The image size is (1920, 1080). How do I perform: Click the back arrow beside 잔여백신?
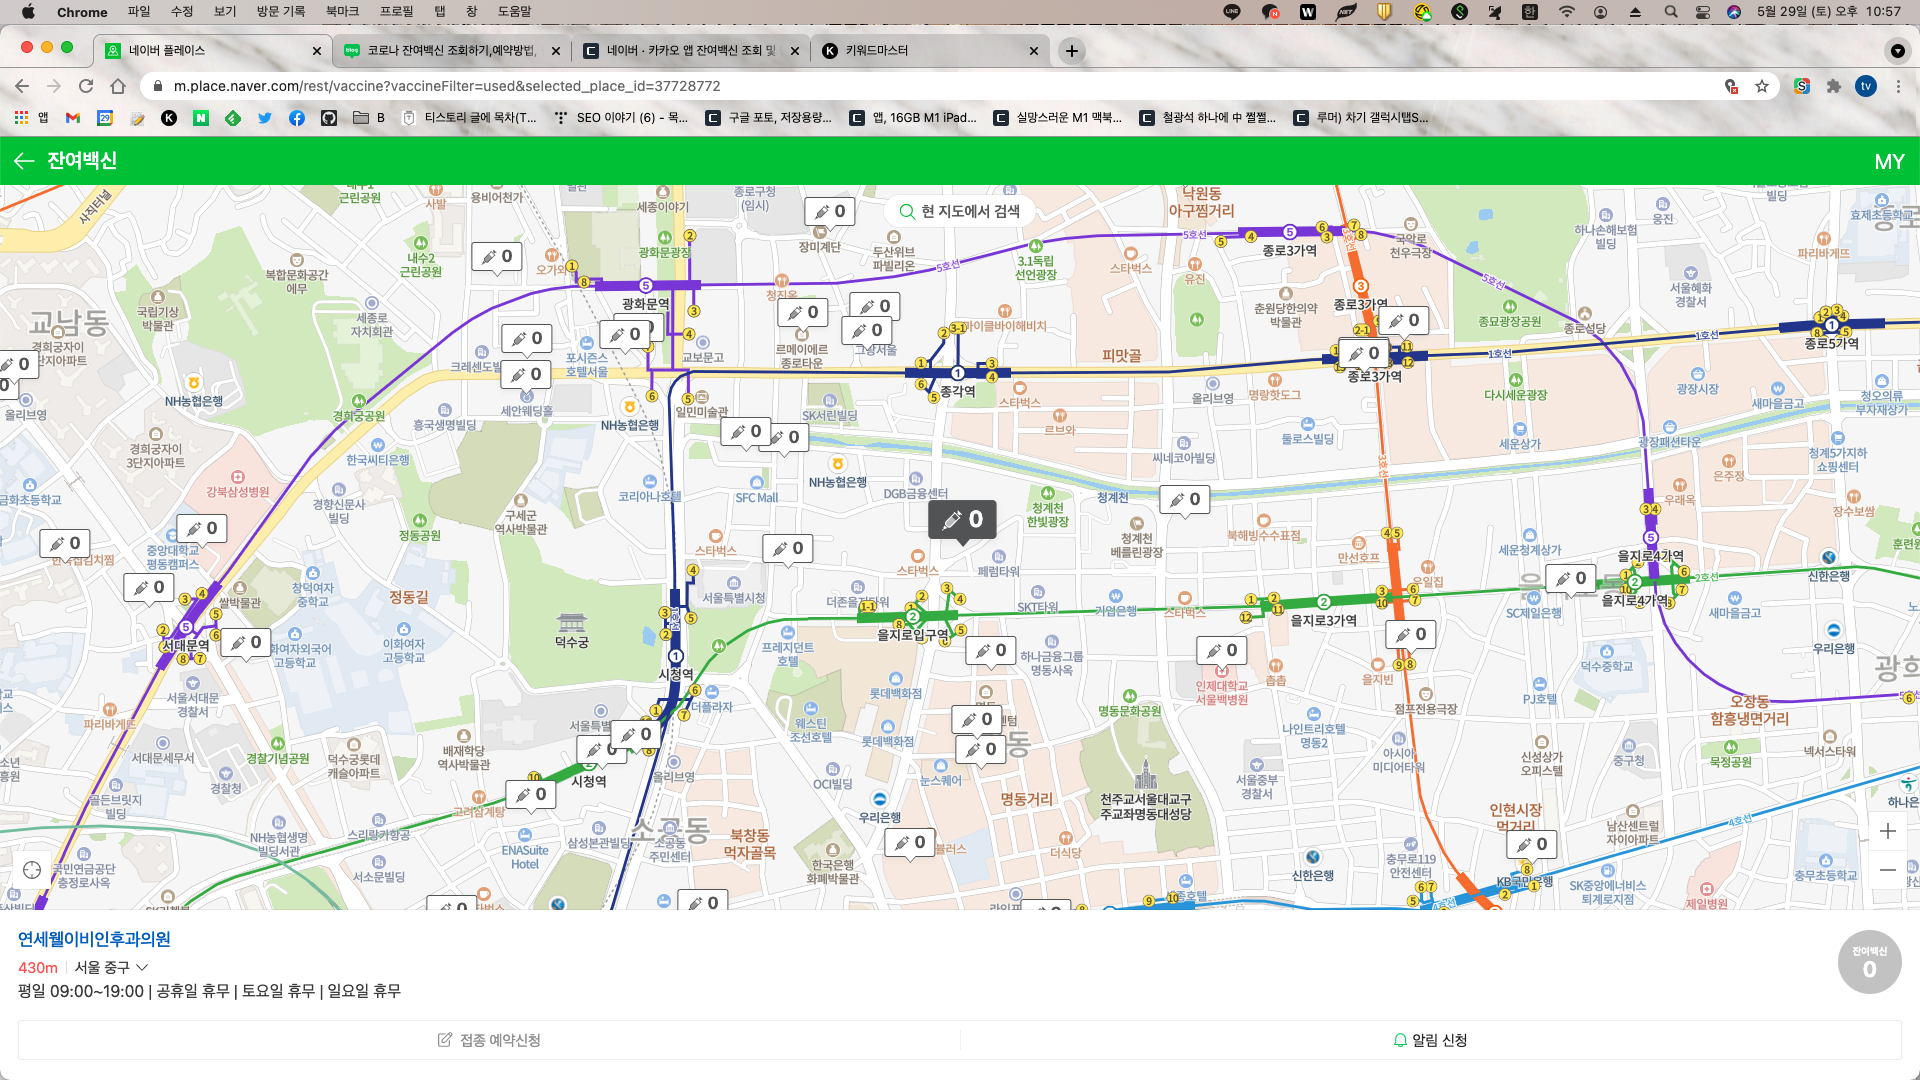pos(24,161)
